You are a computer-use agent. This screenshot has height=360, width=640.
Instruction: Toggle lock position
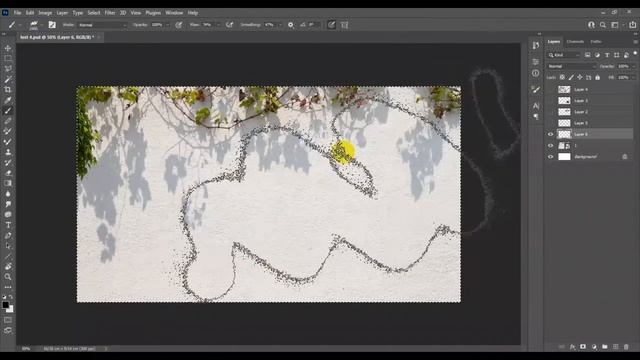580,77
